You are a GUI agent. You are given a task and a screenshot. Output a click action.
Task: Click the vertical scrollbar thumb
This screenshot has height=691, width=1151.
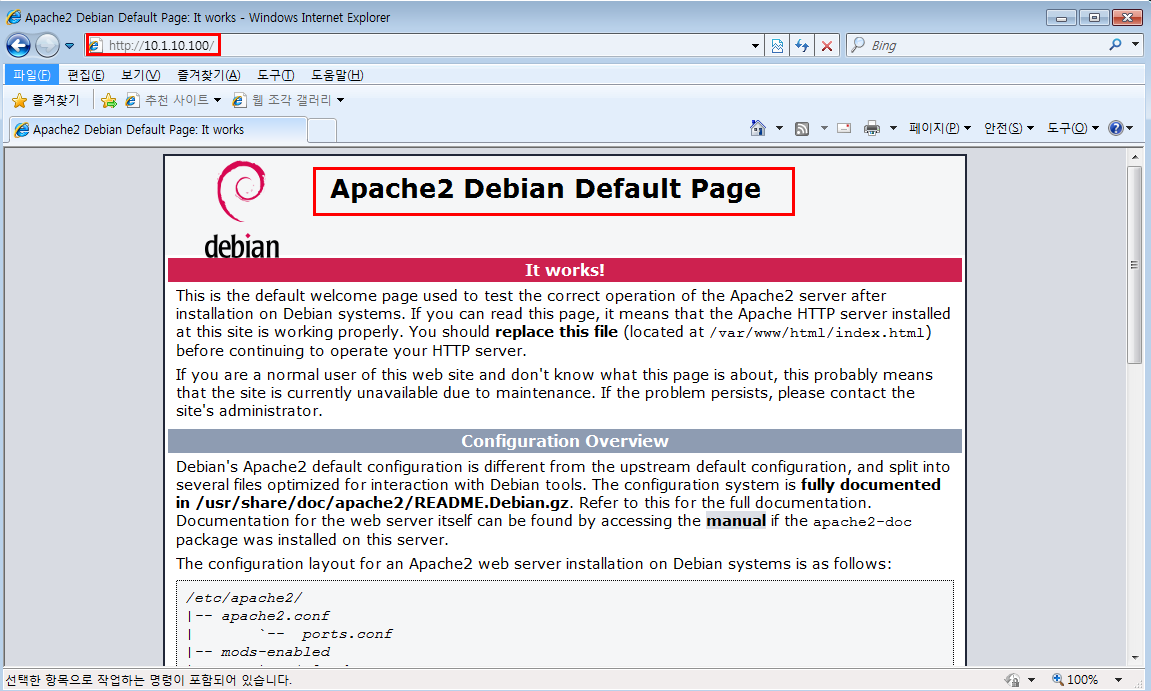pyautogui.click(x=1135, y=264)
